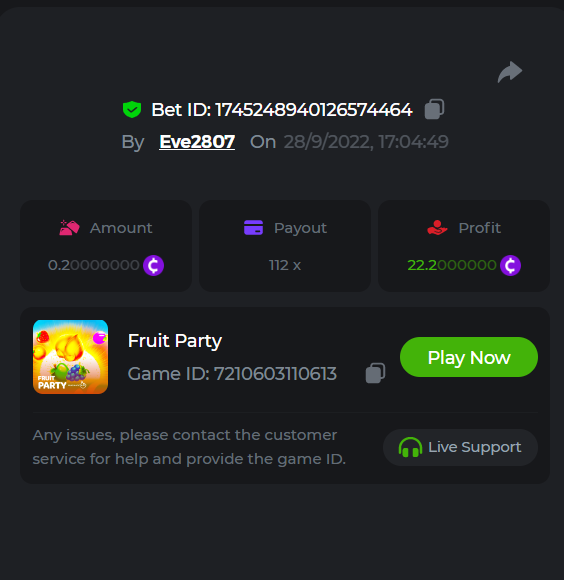Click the 112 x payout value
This screenshot has height=580, width=564.
[285, 265]
